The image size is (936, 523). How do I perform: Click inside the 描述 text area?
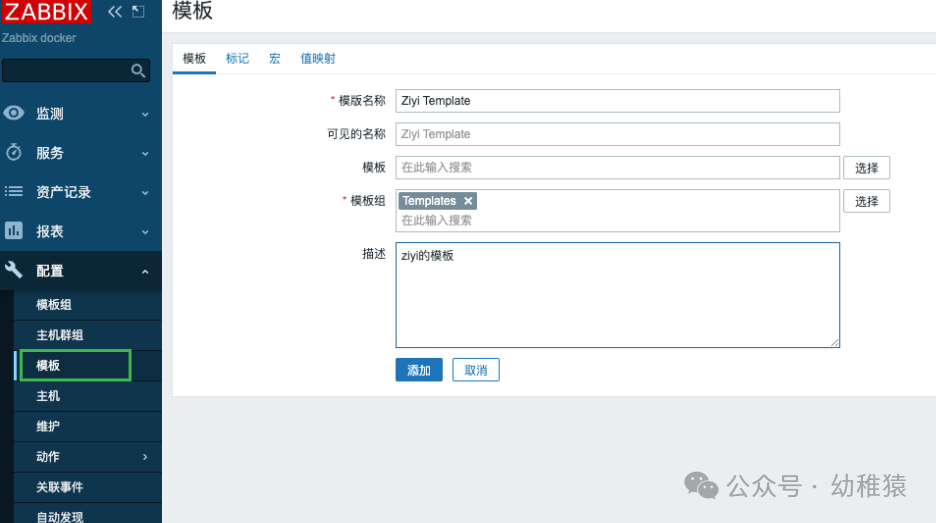click(x=617, y=295)
